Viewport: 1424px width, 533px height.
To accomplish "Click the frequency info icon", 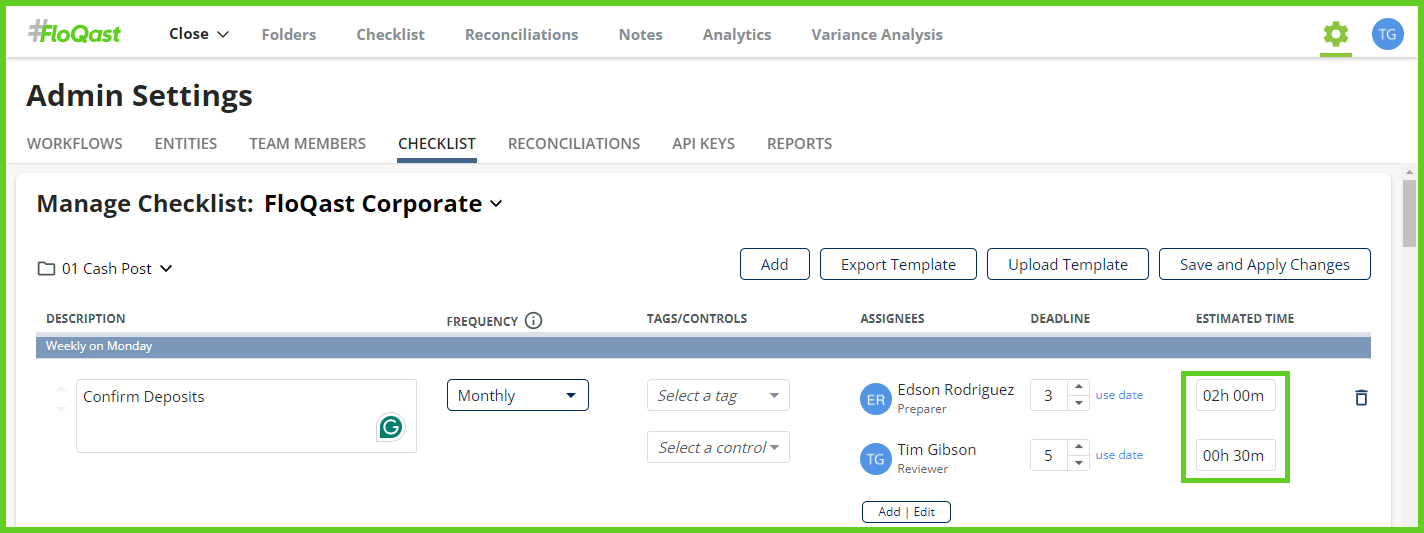I will tap(533, 321).
